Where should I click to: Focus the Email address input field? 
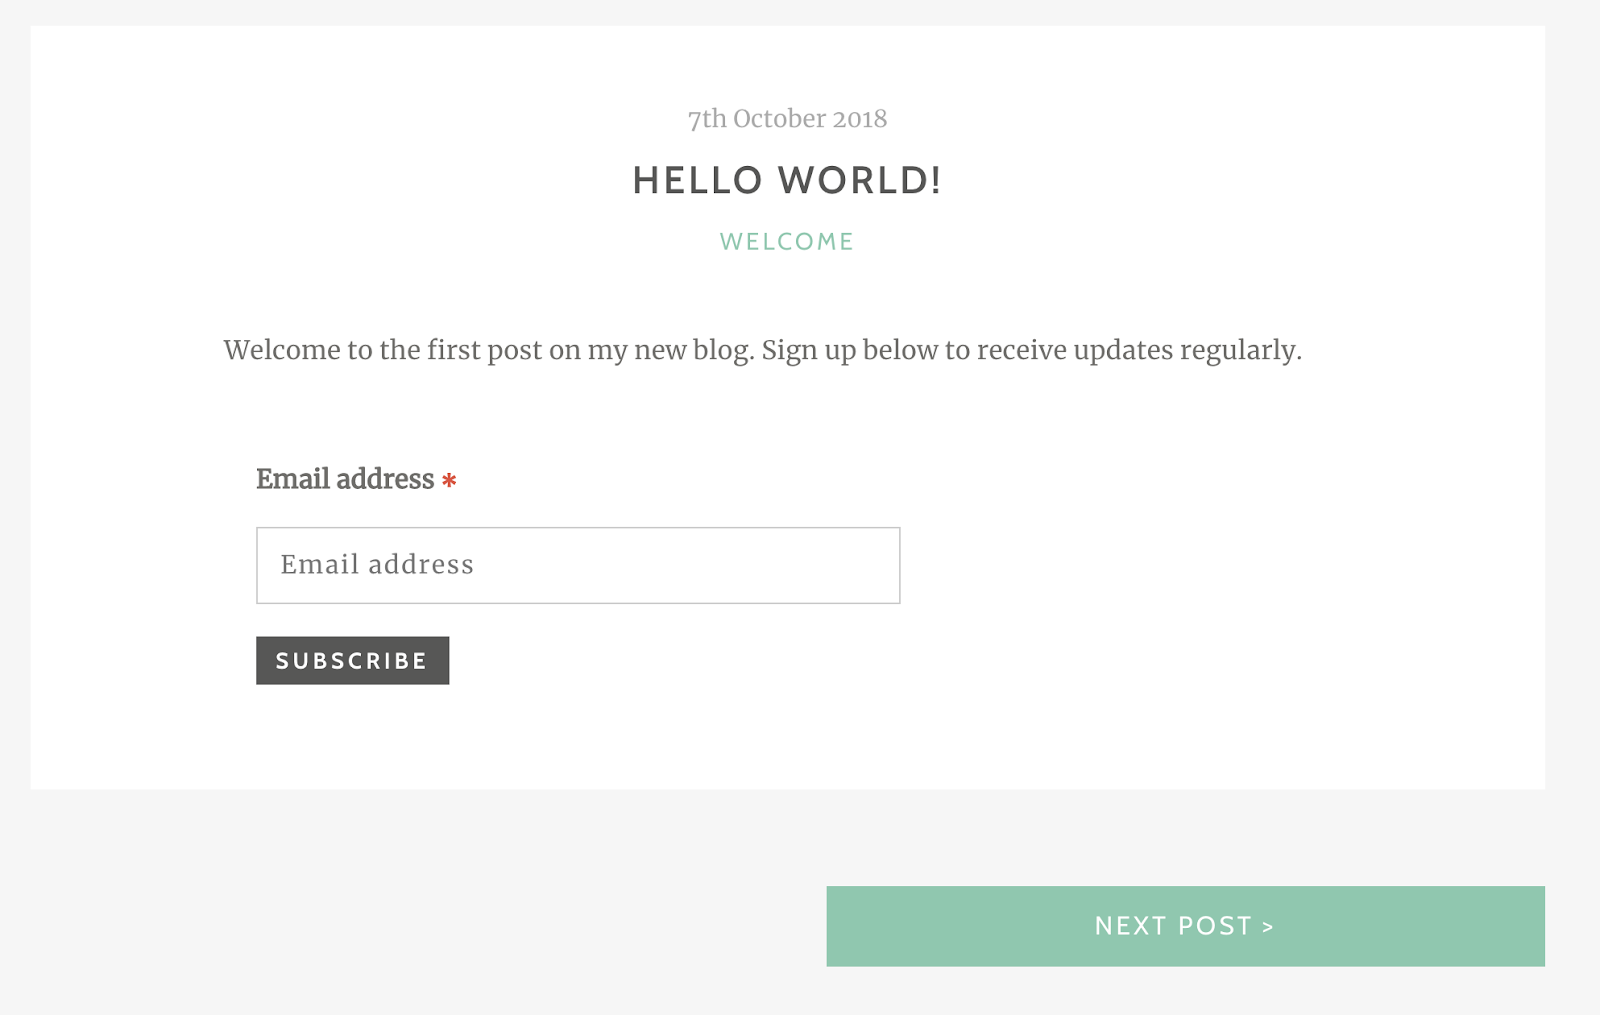pyautogui.click(x=578, y=565)
